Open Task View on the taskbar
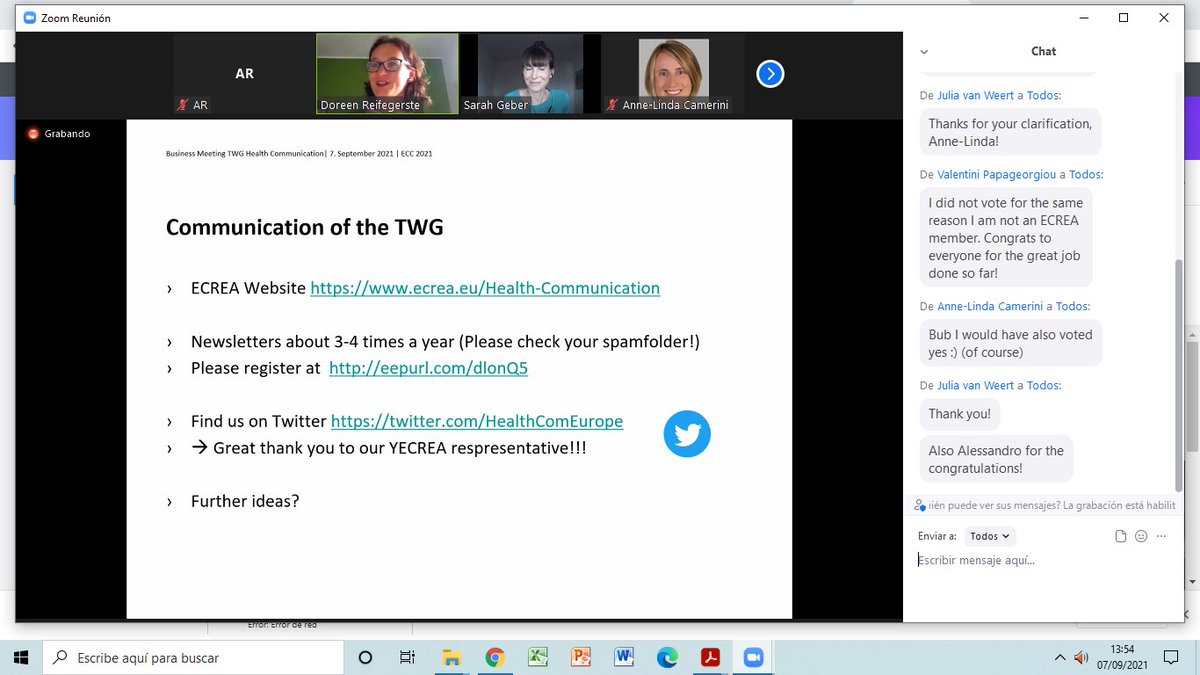This screenshot has height=675, width=1200. click(407, 657)
